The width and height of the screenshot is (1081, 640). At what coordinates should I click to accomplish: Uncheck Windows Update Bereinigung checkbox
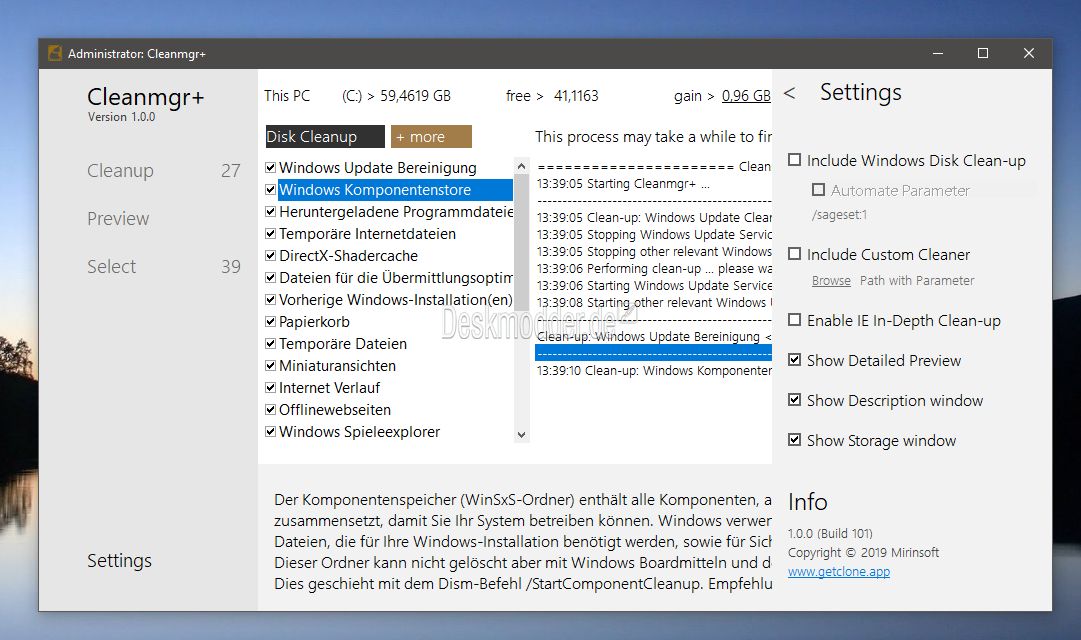pos(271,168)
